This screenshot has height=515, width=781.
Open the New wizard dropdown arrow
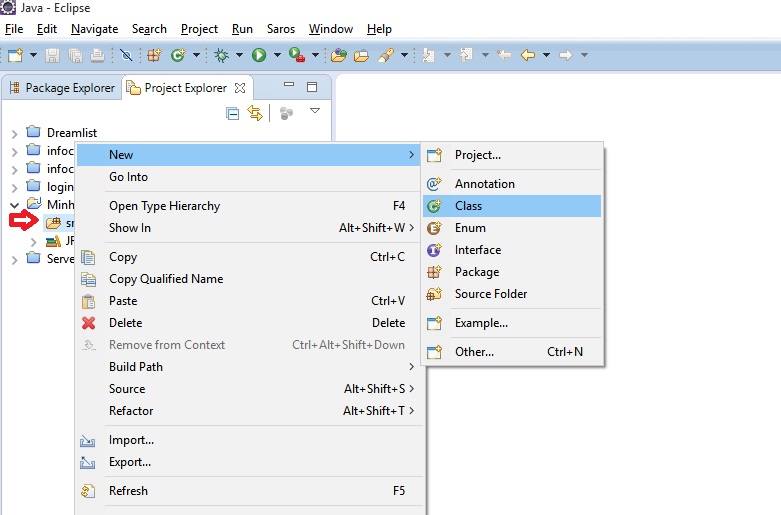33,55
